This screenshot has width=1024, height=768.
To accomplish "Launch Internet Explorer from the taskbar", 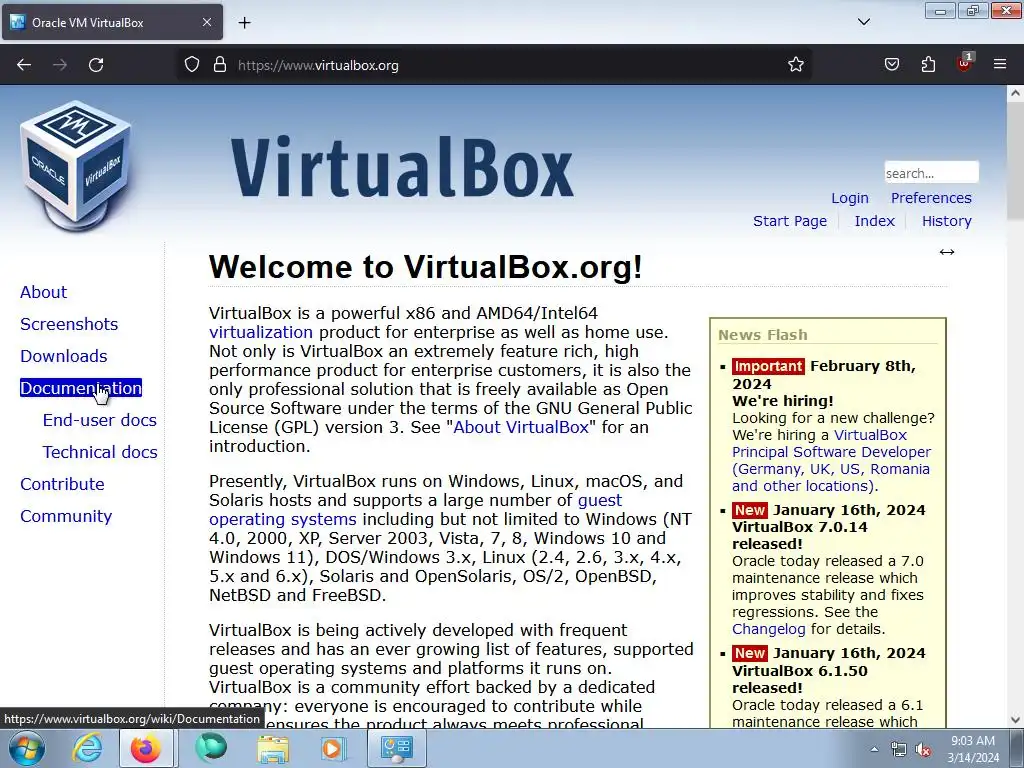I will pos(87,748).
